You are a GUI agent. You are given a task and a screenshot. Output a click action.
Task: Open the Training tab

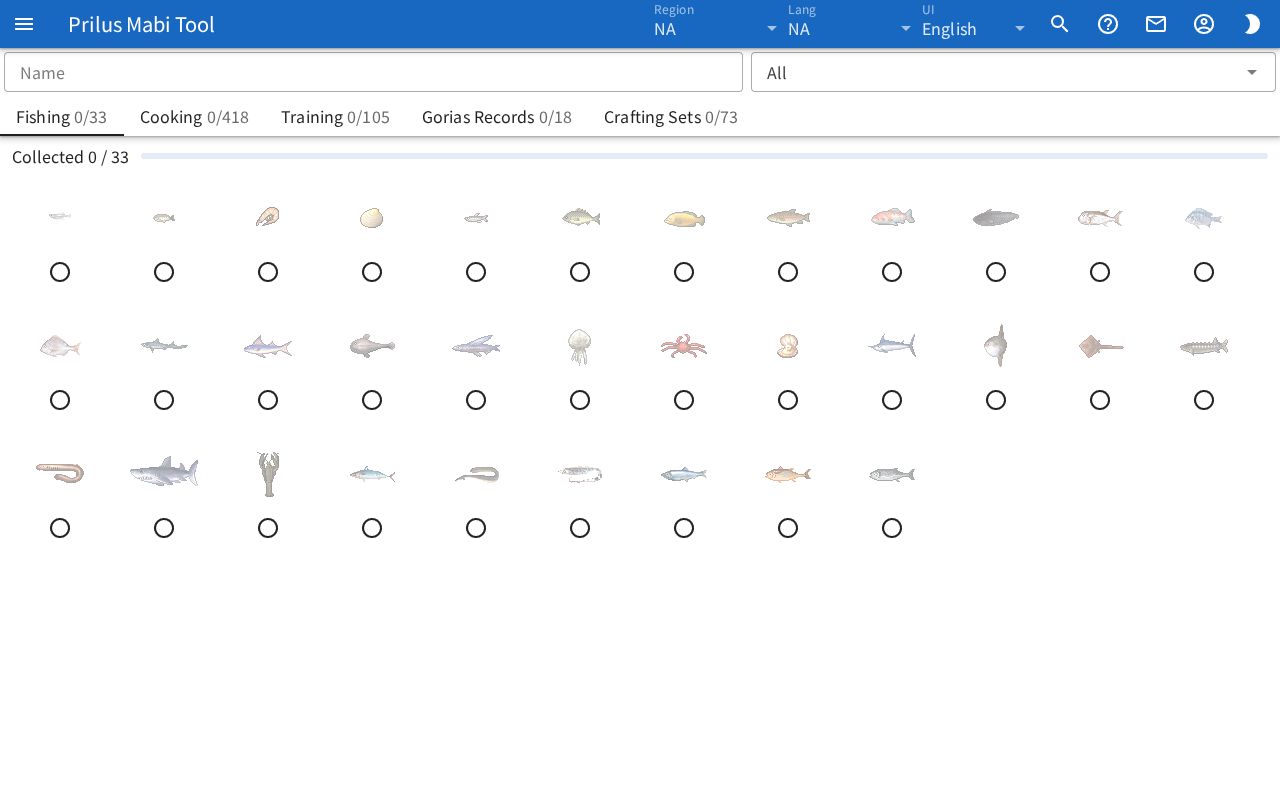pyautogui.click(x=335, y=117)
